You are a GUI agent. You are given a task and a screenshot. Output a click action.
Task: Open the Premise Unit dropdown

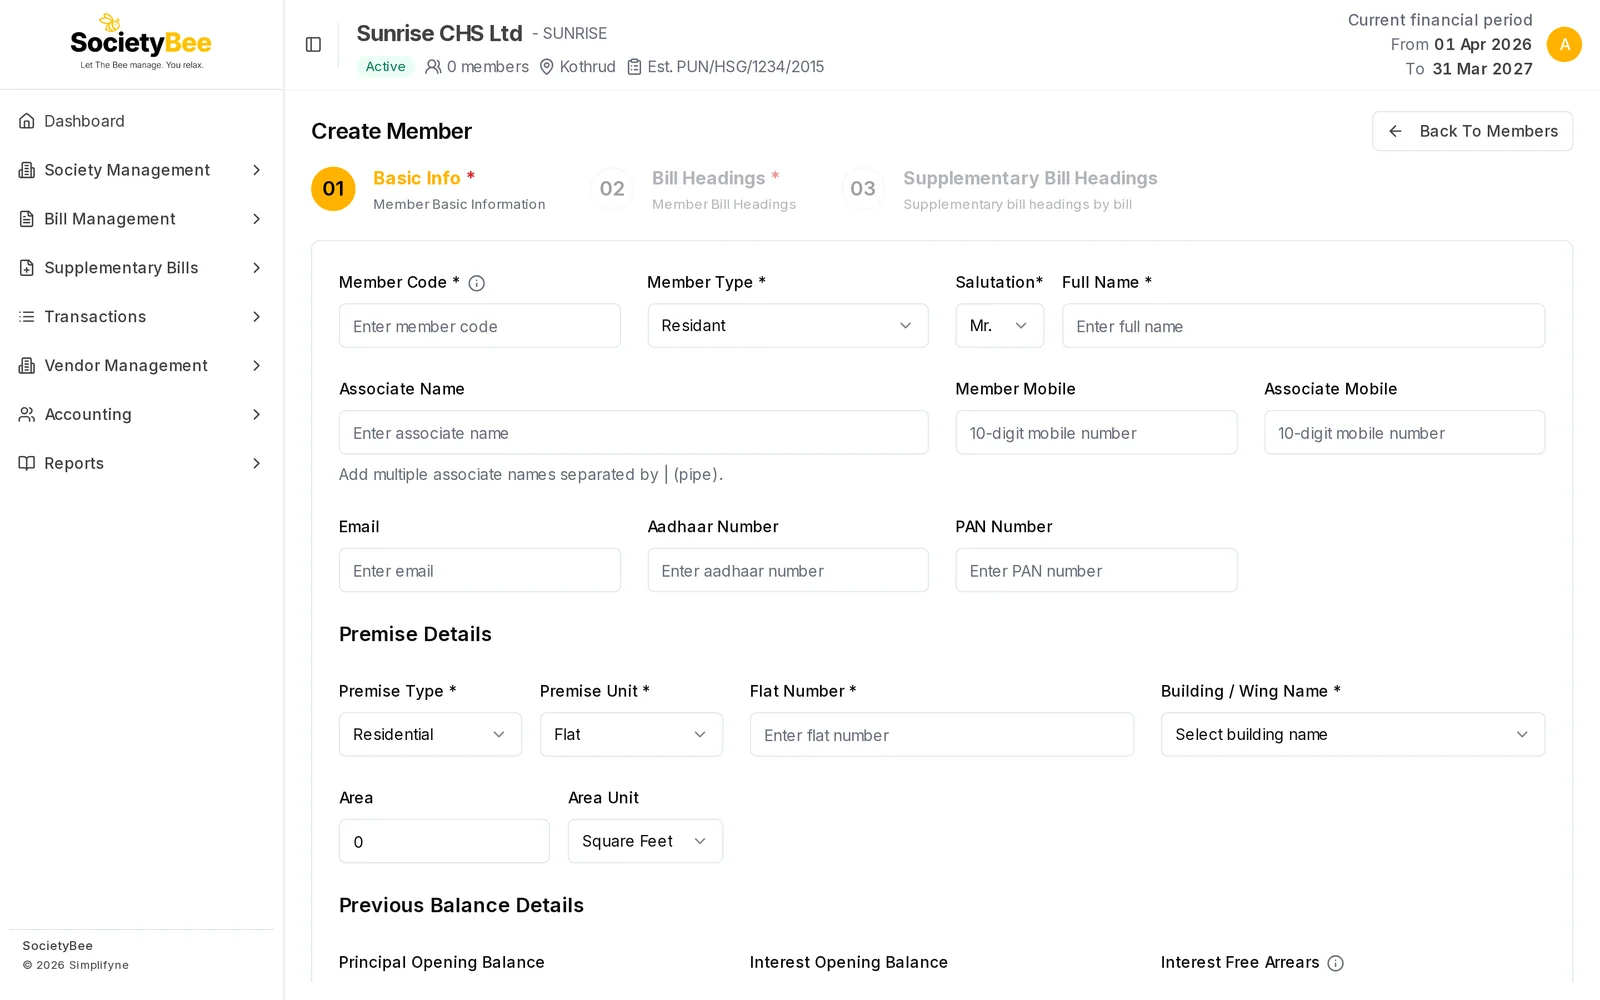click(631, 734)
